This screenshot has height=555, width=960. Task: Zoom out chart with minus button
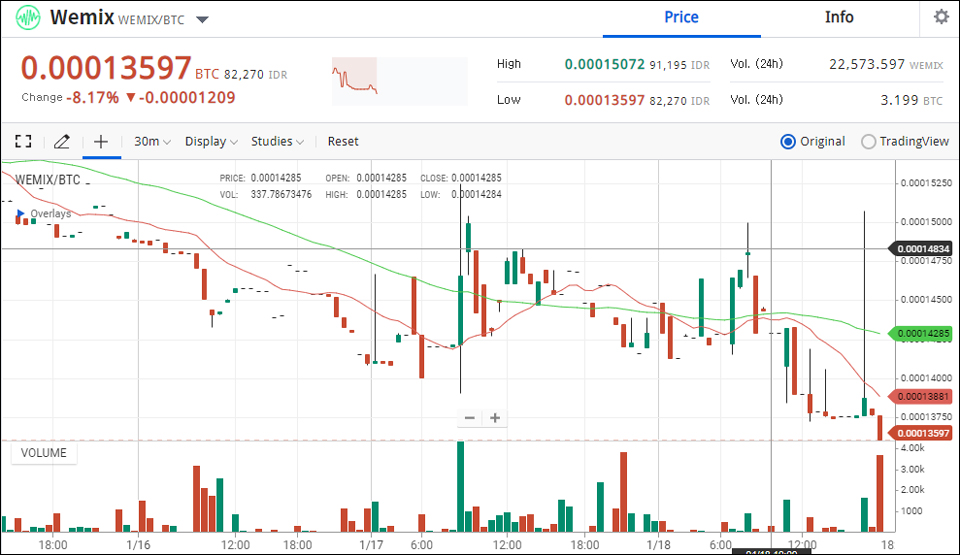(x=470, y=418)
